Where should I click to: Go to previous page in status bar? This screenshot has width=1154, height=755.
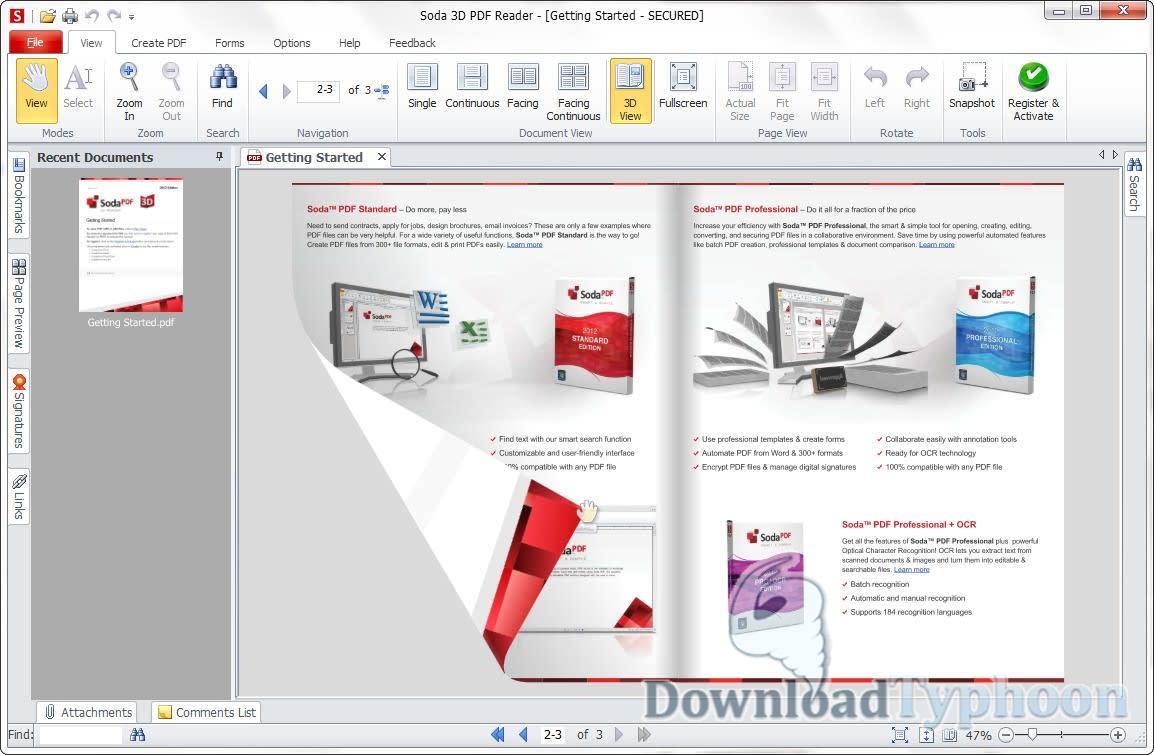click(x=523, y=734)
